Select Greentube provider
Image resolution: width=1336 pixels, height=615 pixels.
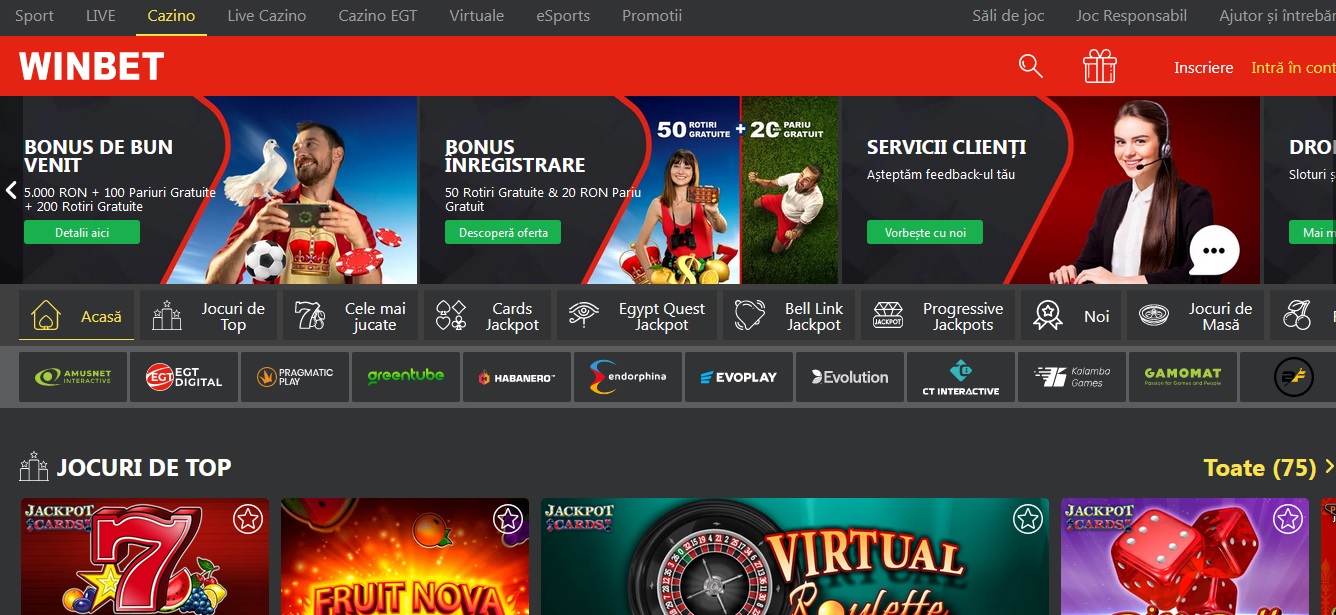click(x=406, y=377)
